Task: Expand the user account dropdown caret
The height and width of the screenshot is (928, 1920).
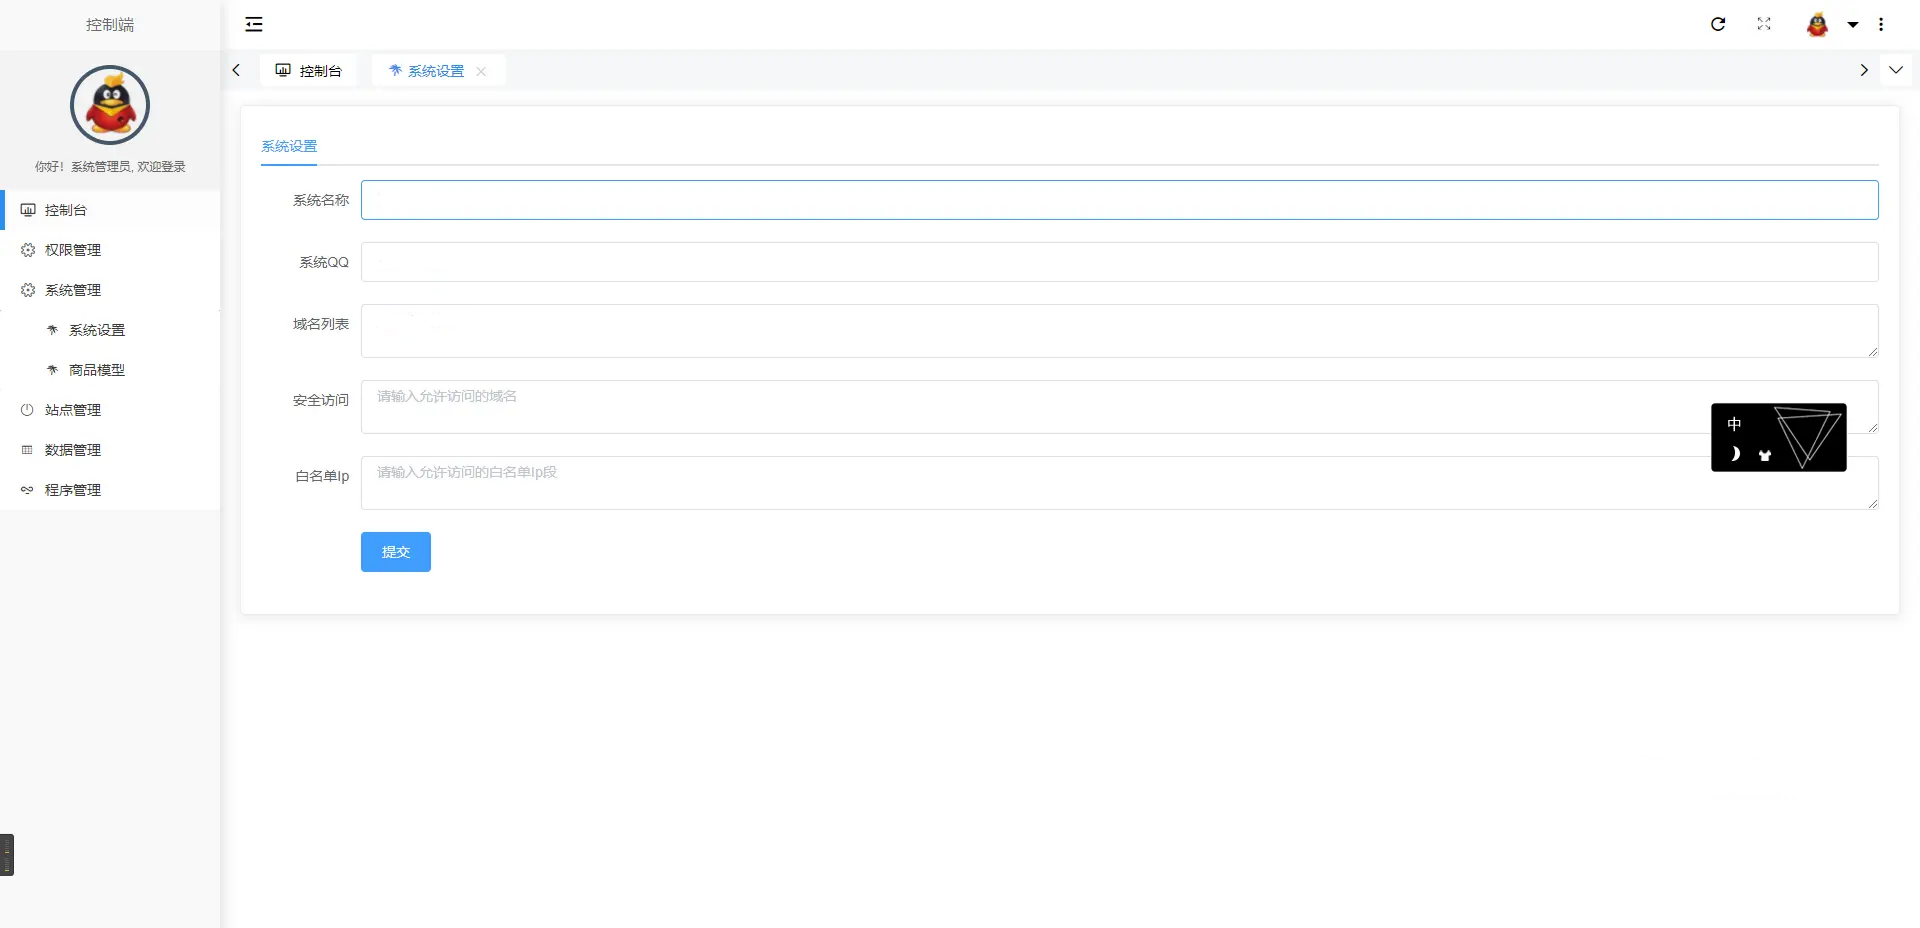Action: tap(1852, 25)
